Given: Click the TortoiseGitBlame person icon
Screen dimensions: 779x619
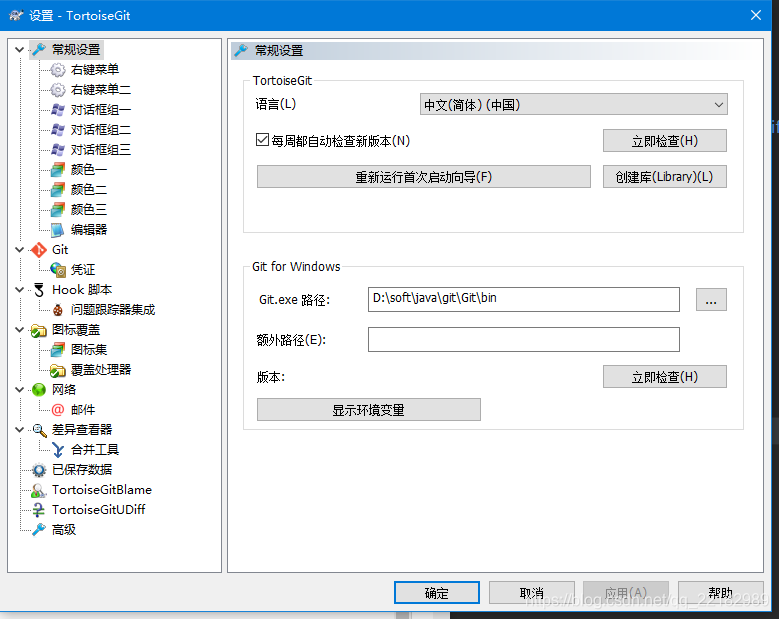Looking at the screenshot, I should click(39, 490).
